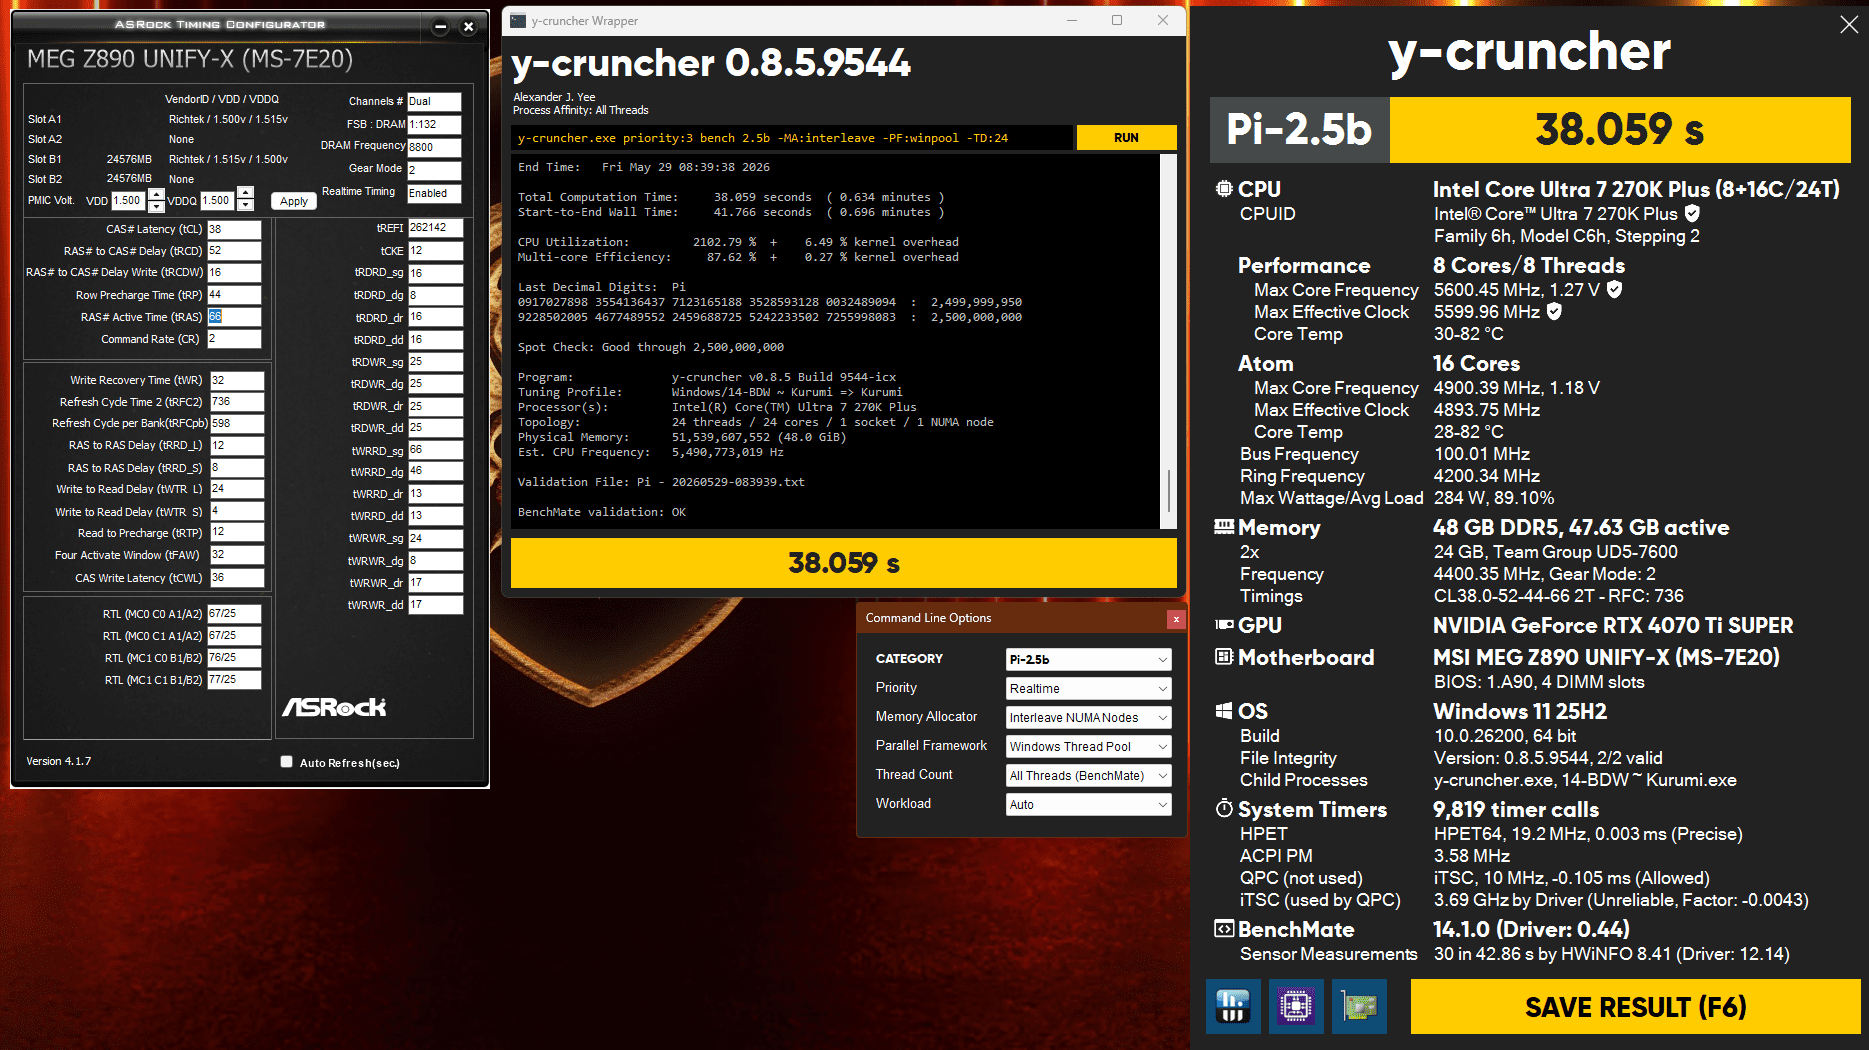Click the GPU section card icon
Viewport: 1869px width, 1050px height.
[1224, 625]
